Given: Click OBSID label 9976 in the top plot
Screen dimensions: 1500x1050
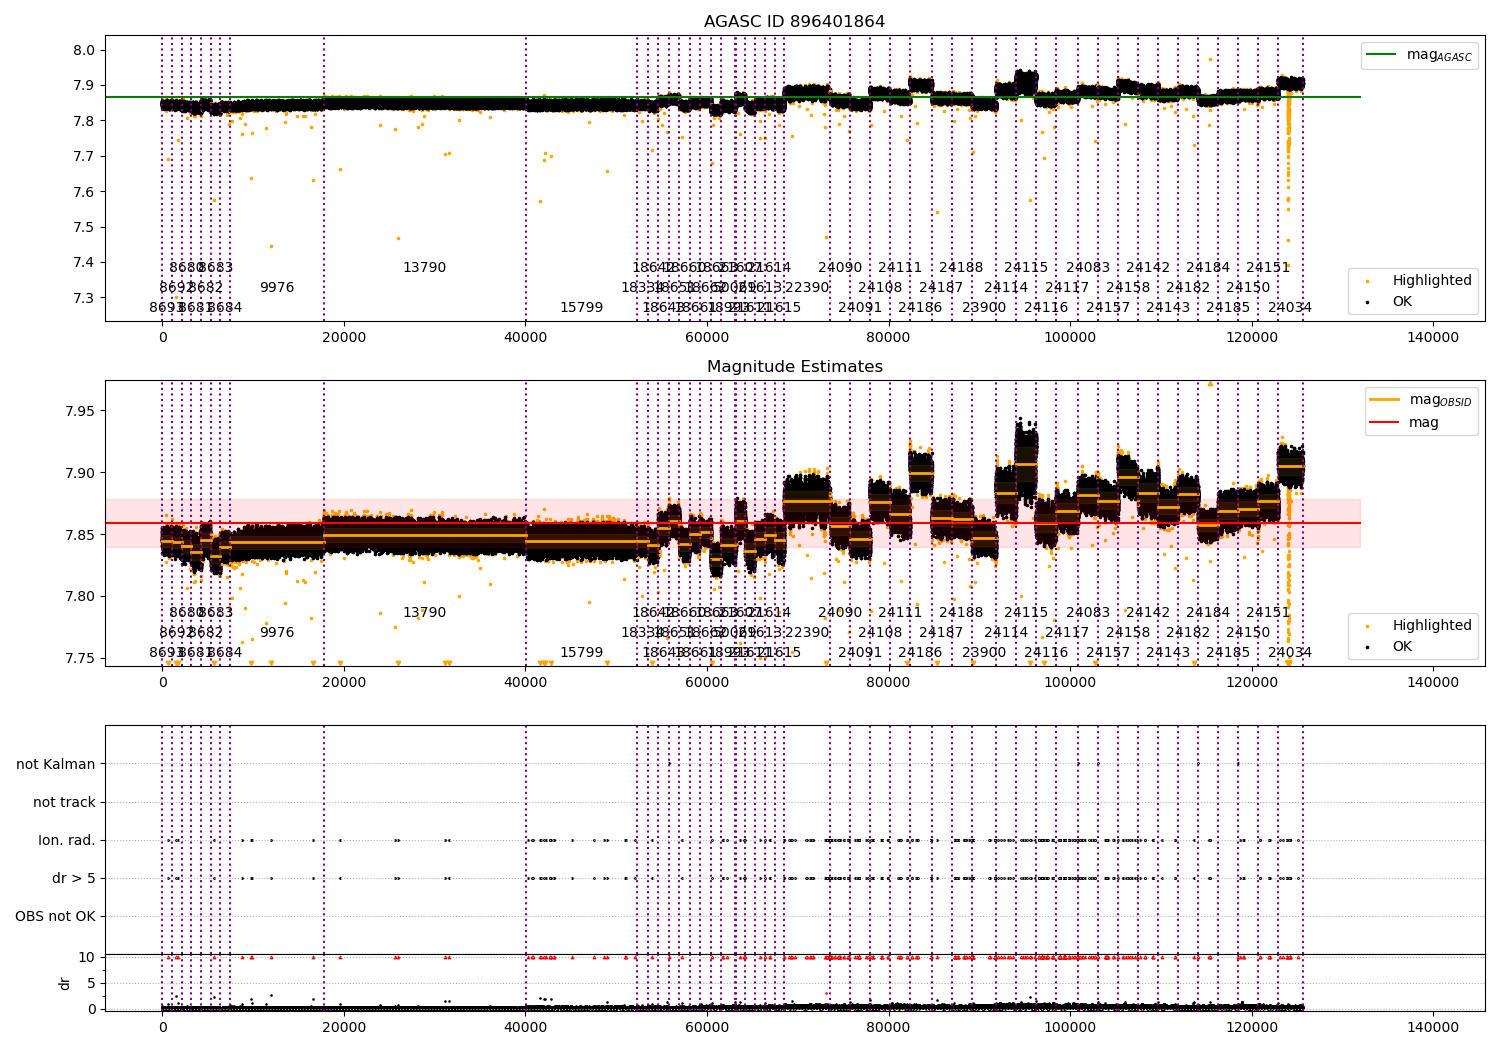Looking at the screenshot, I should [277, 288].
